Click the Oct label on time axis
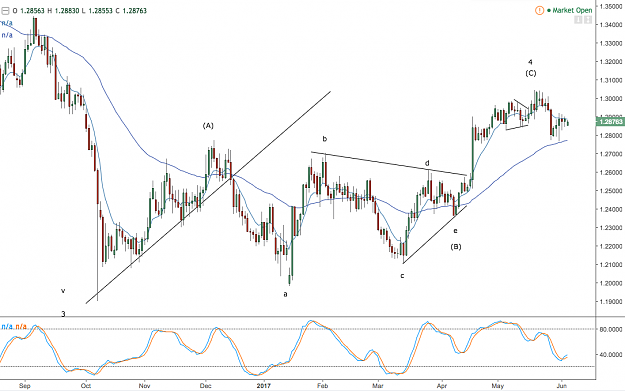625x391 pixels. tap(86, 386)
